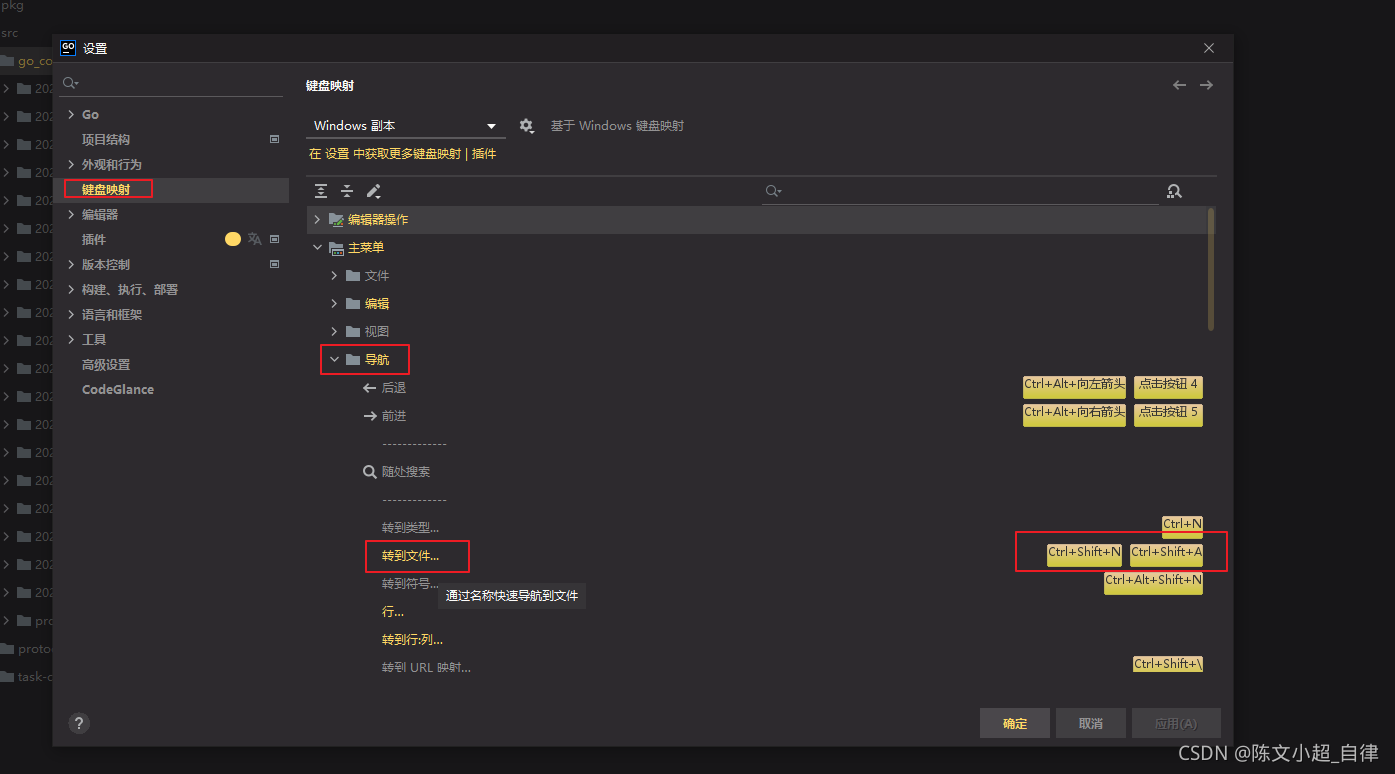Expand the 工具 settings section
The width and height of the screenshot is (1395, 774).
(71, 339)
